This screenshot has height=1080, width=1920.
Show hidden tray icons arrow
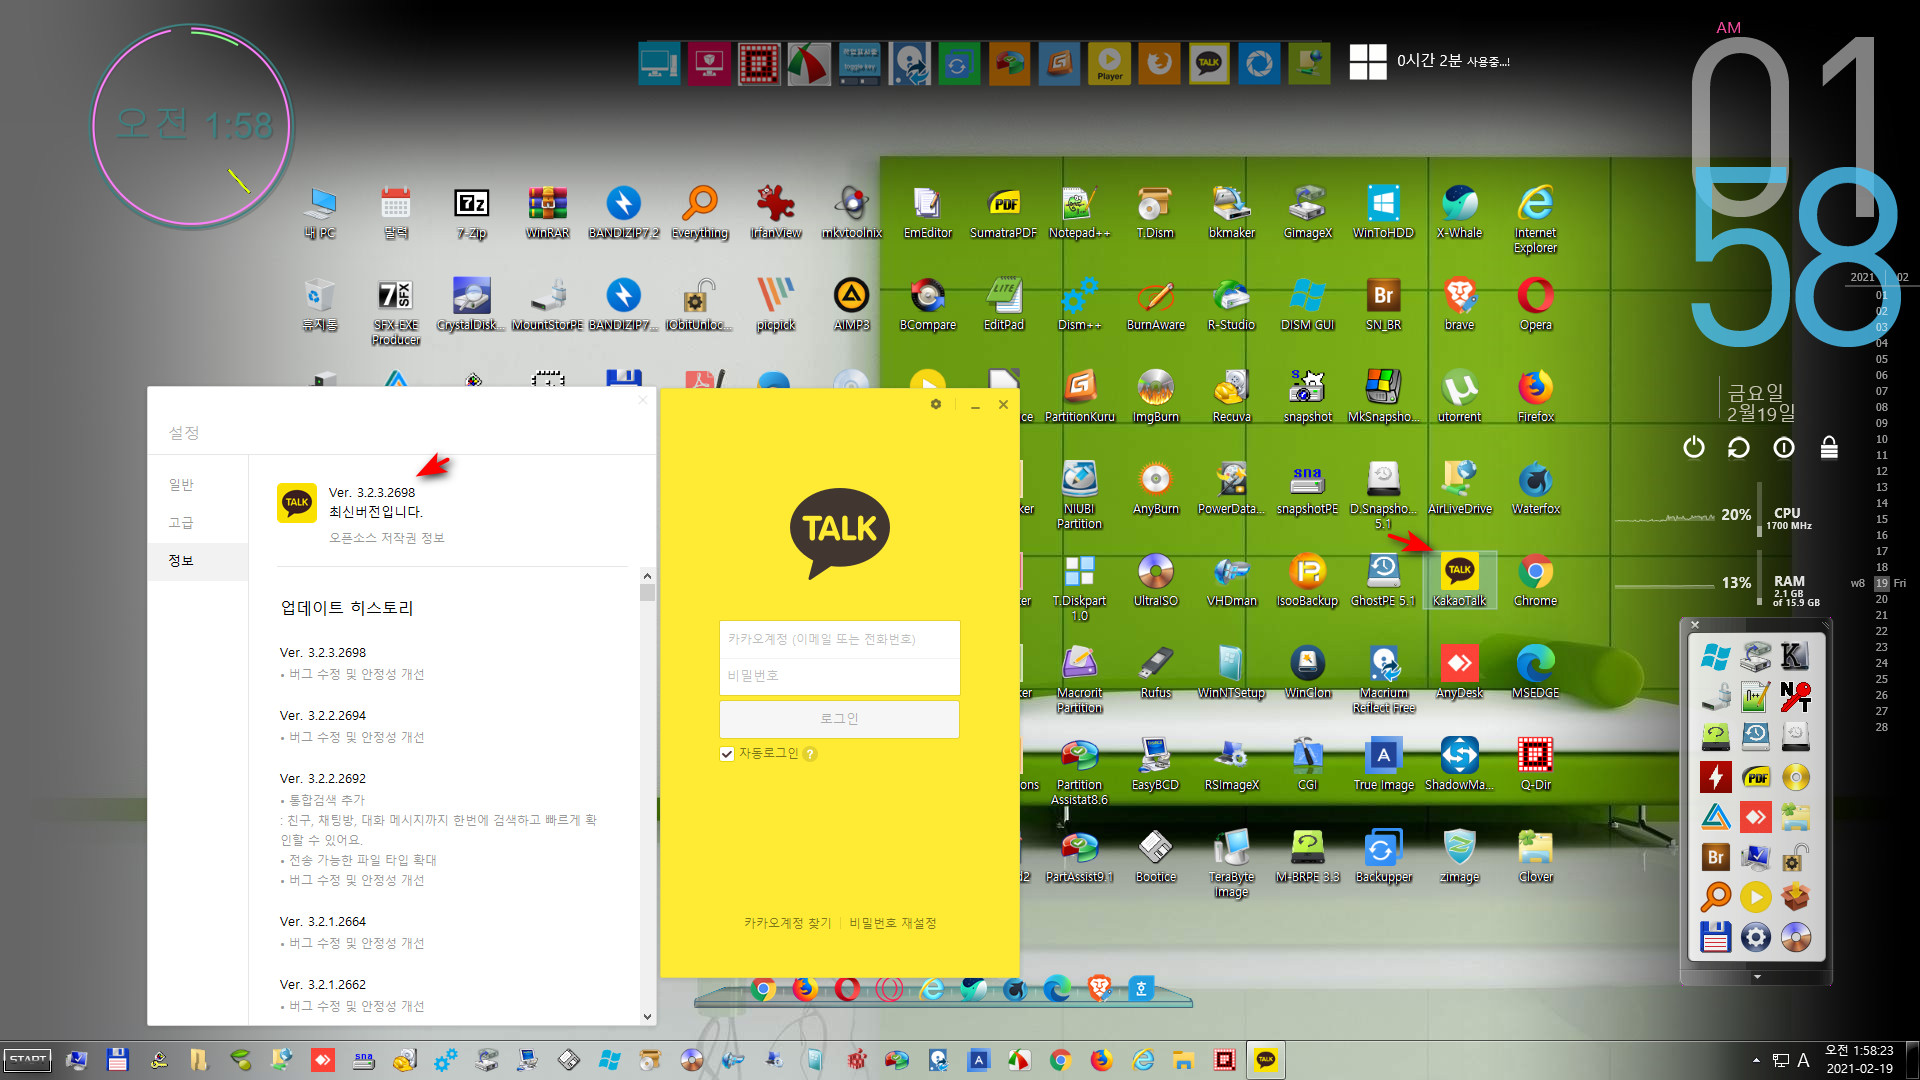(1756, 1060)
